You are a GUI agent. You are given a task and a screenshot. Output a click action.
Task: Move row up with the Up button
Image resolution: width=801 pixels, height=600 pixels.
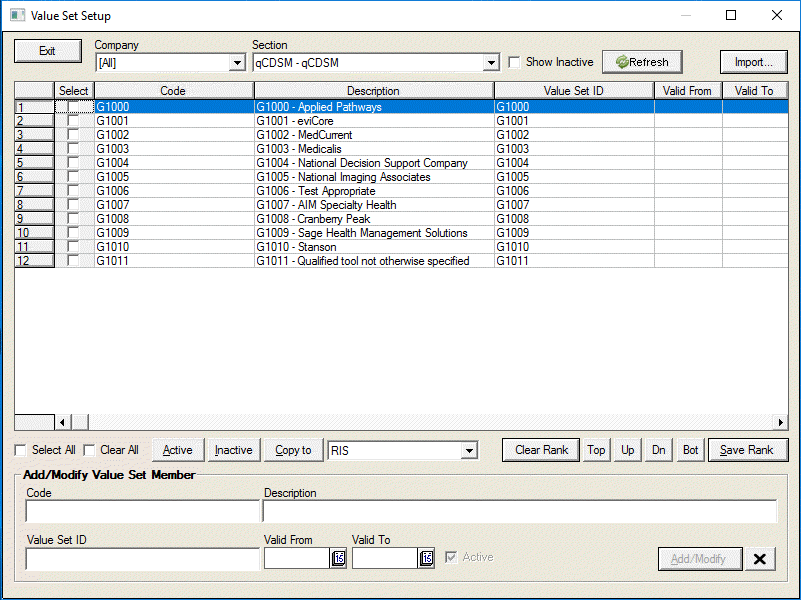(627, 450)
